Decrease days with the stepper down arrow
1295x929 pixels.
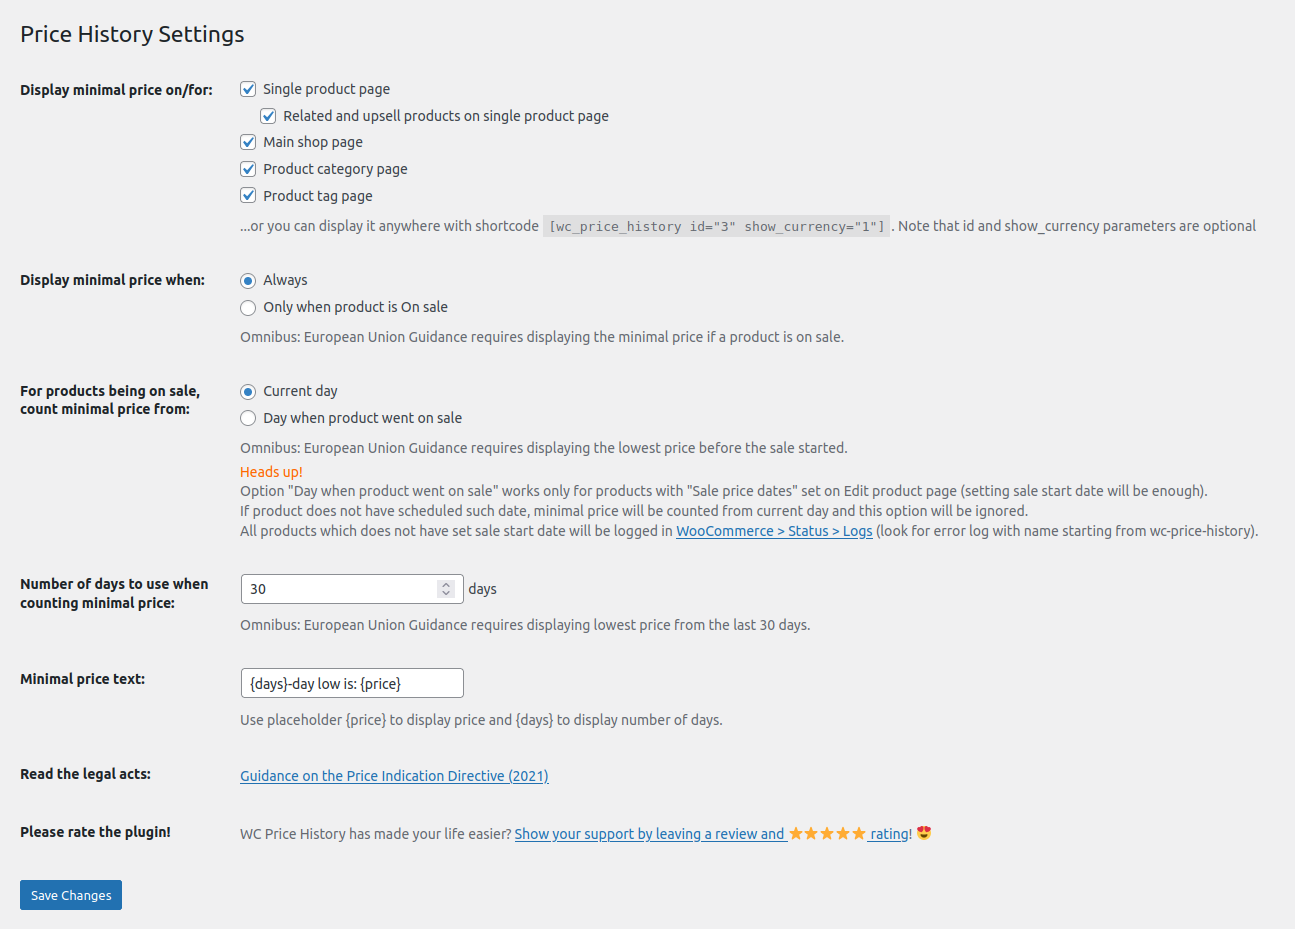click(x=446, y=594)
